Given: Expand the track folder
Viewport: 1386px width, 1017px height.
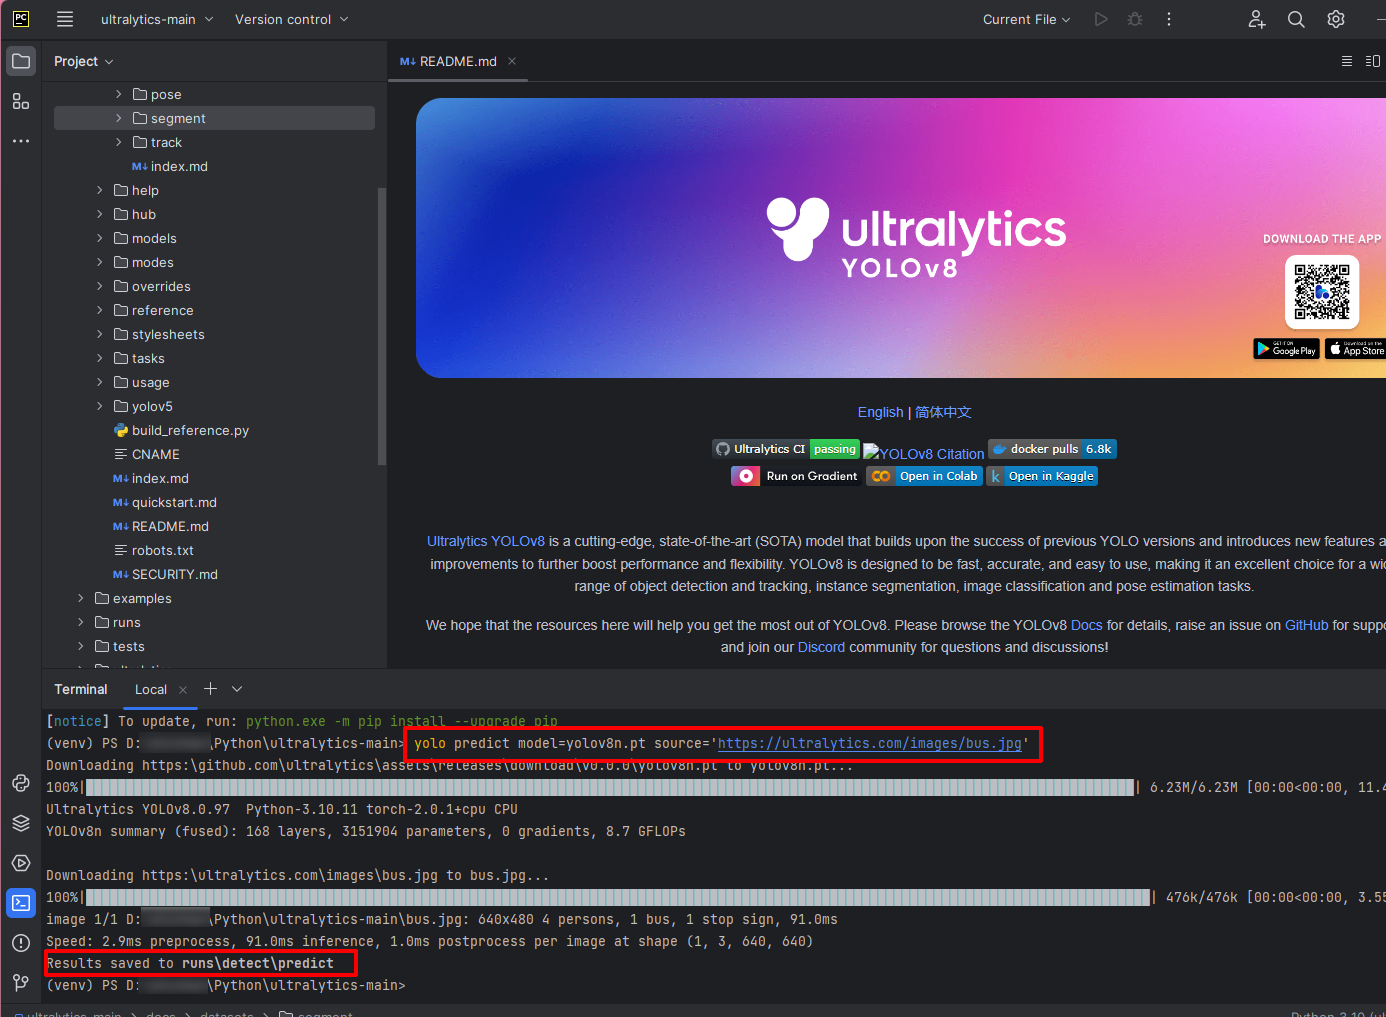Looking at the screenshot, I should [119, 142].
